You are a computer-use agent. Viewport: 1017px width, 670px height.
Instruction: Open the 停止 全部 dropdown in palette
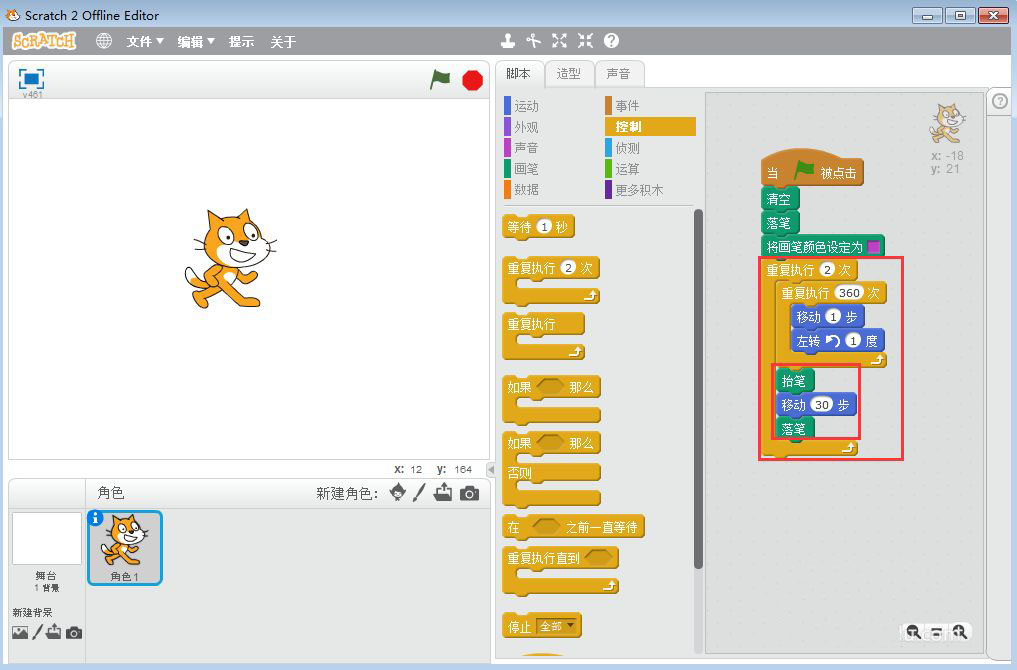[x=557, y=626]
